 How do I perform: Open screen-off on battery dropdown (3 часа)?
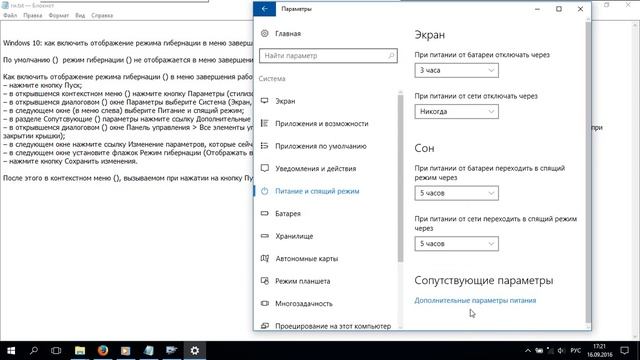456,70
